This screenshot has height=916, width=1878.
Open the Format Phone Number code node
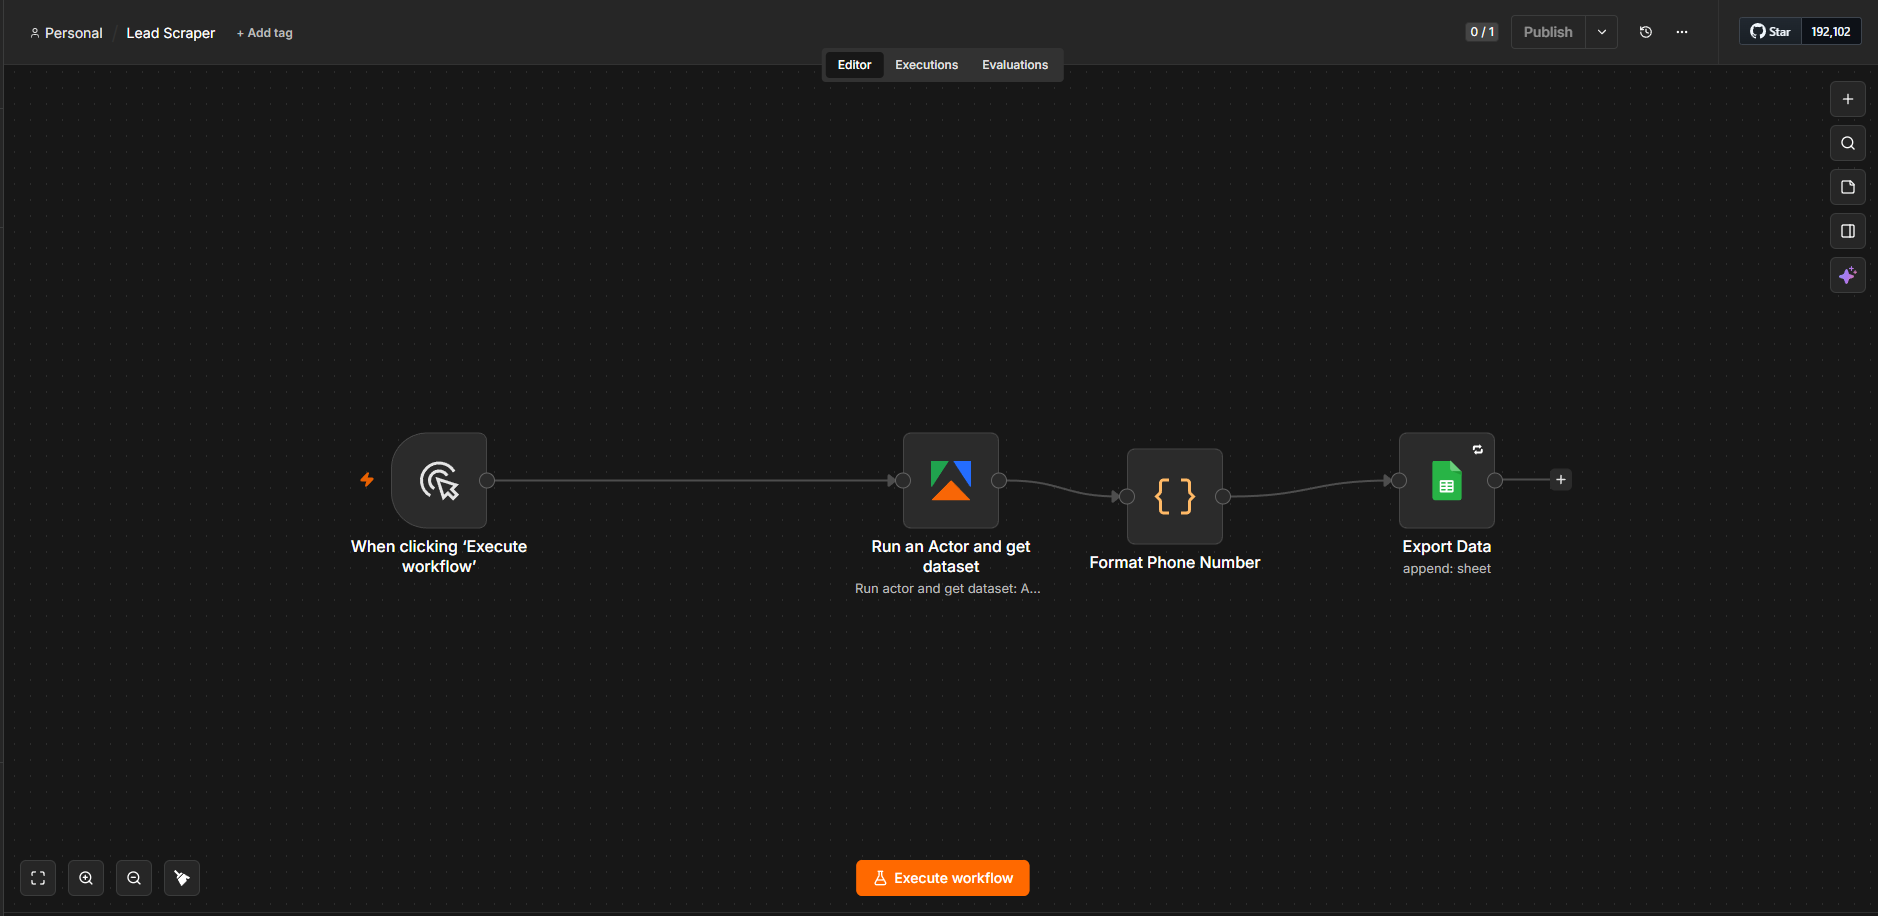click(1175, 496)
